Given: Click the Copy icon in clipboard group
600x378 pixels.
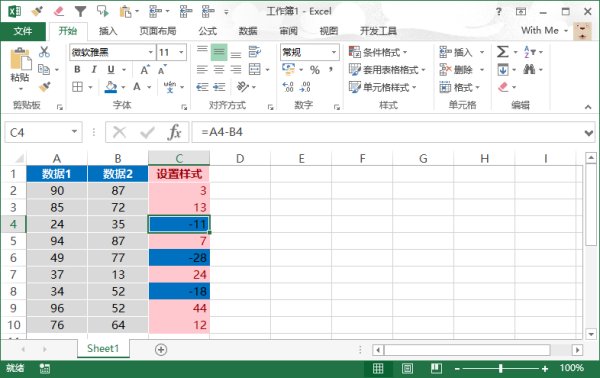Looking at the screenshot, I should tap(44, 69).
